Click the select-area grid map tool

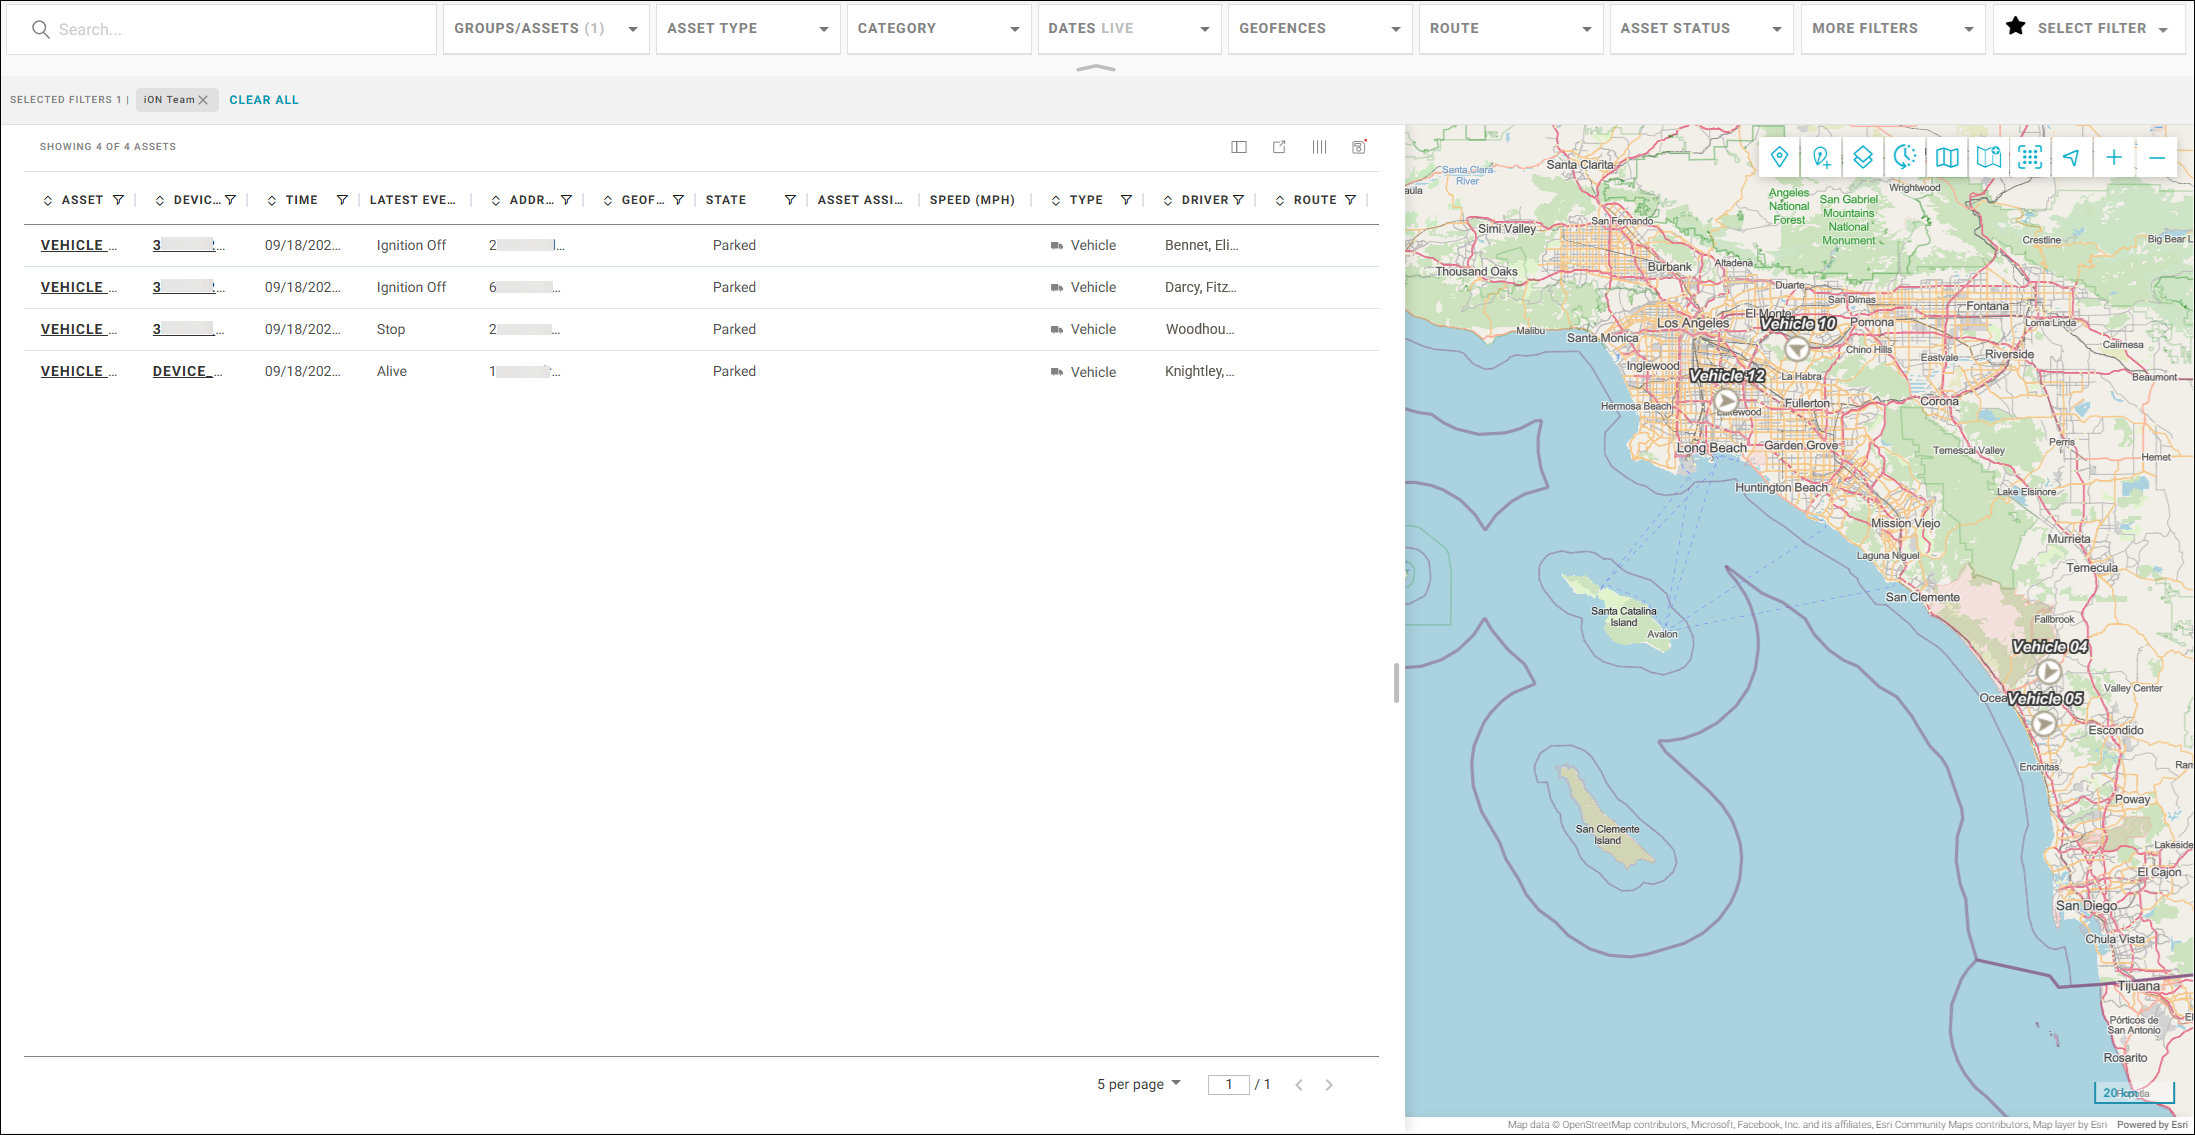[x=2029, y=158]
